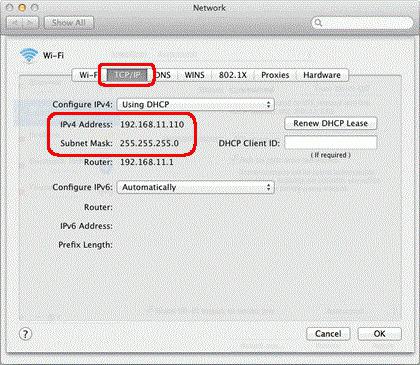This screenshot has height=365, width=420.
Task: Switch to the Wi-Fi tab
Action: click(x=89, y=75)
